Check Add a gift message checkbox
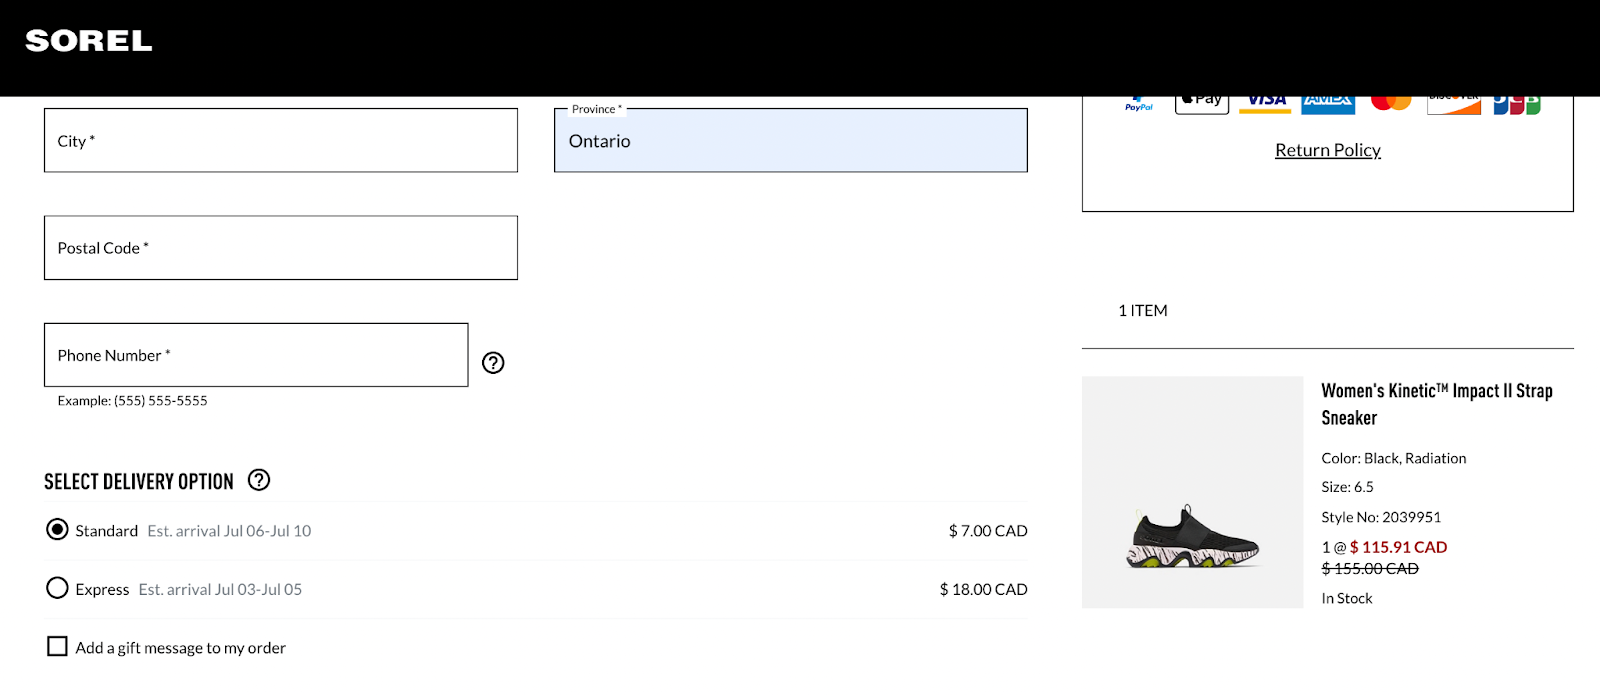The image size is (1600, 695). pyautogui.click(x=58, y=647)
